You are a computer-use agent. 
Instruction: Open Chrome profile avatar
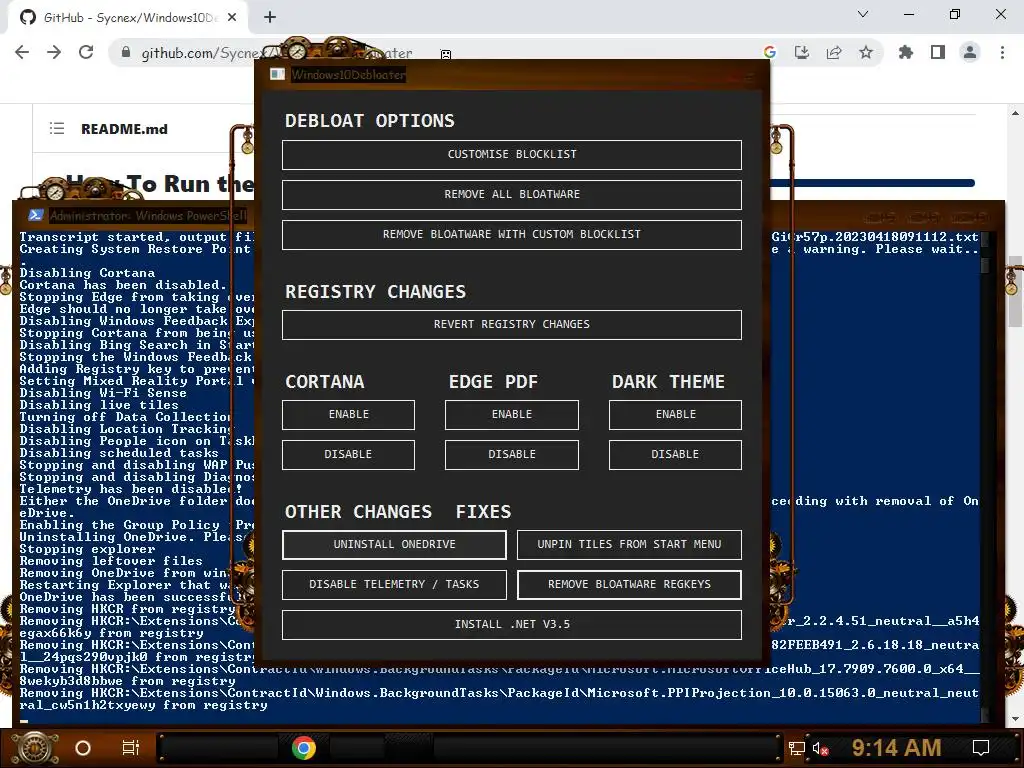pos(970,52)
